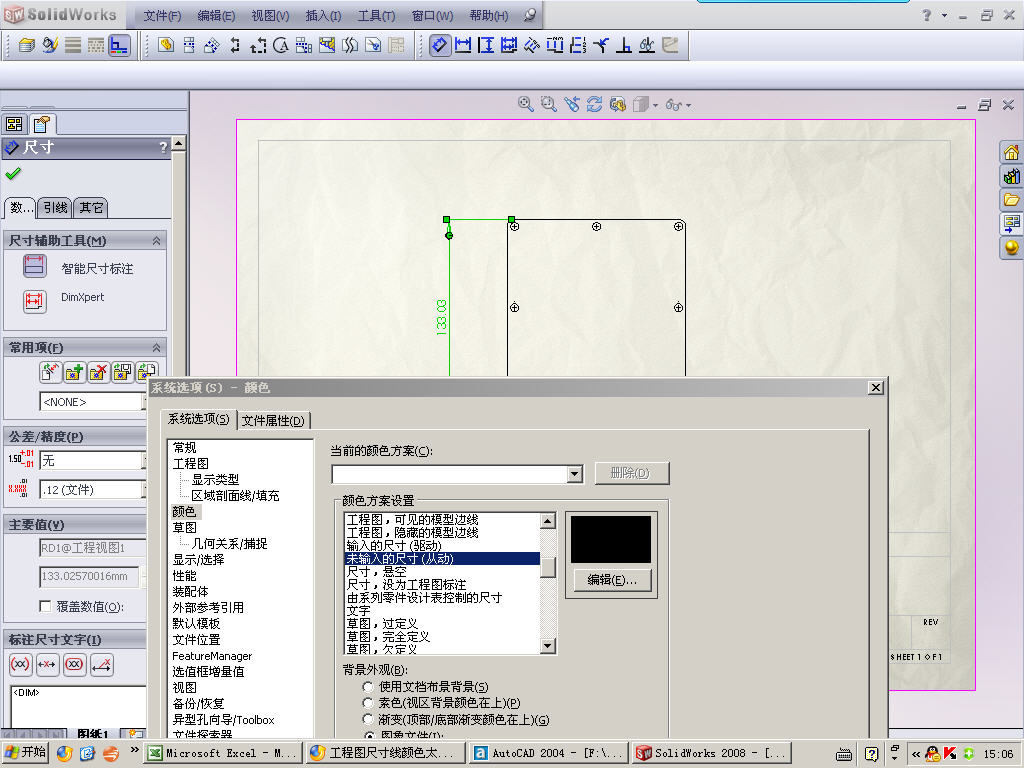Click the Detail View circle-A icon

281,45
